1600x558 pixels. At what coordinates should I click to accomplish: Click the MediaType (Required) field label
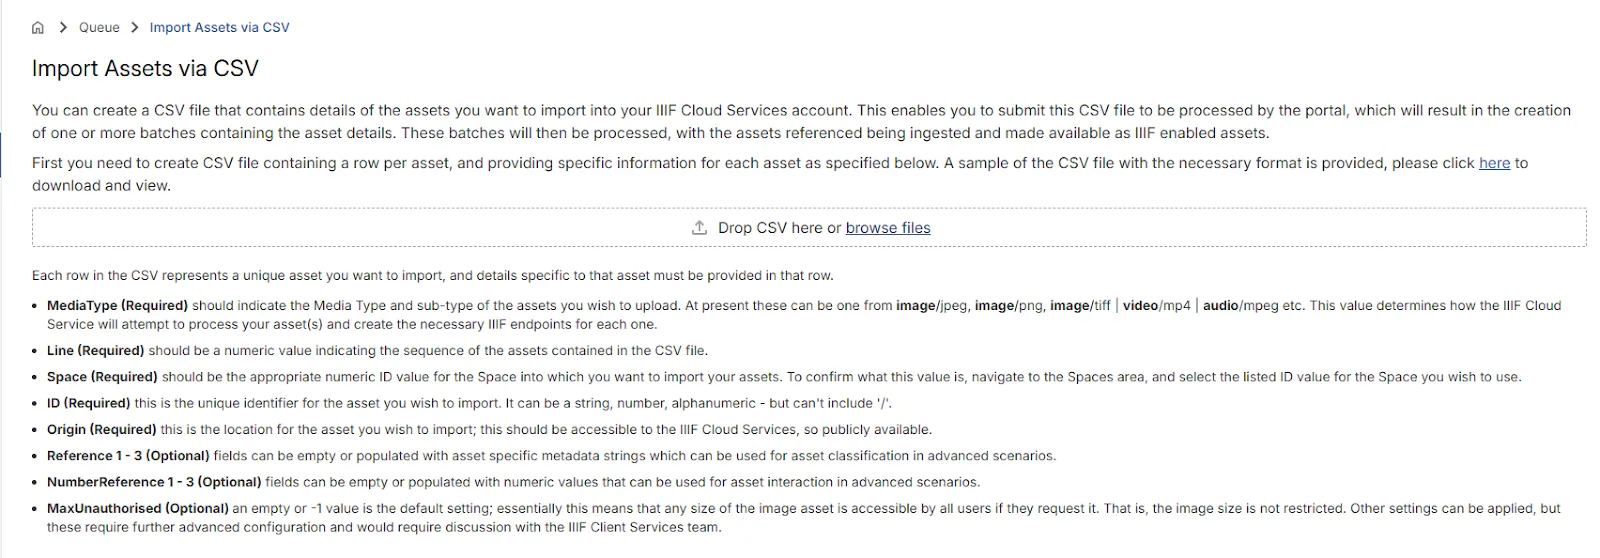[117, 306]
